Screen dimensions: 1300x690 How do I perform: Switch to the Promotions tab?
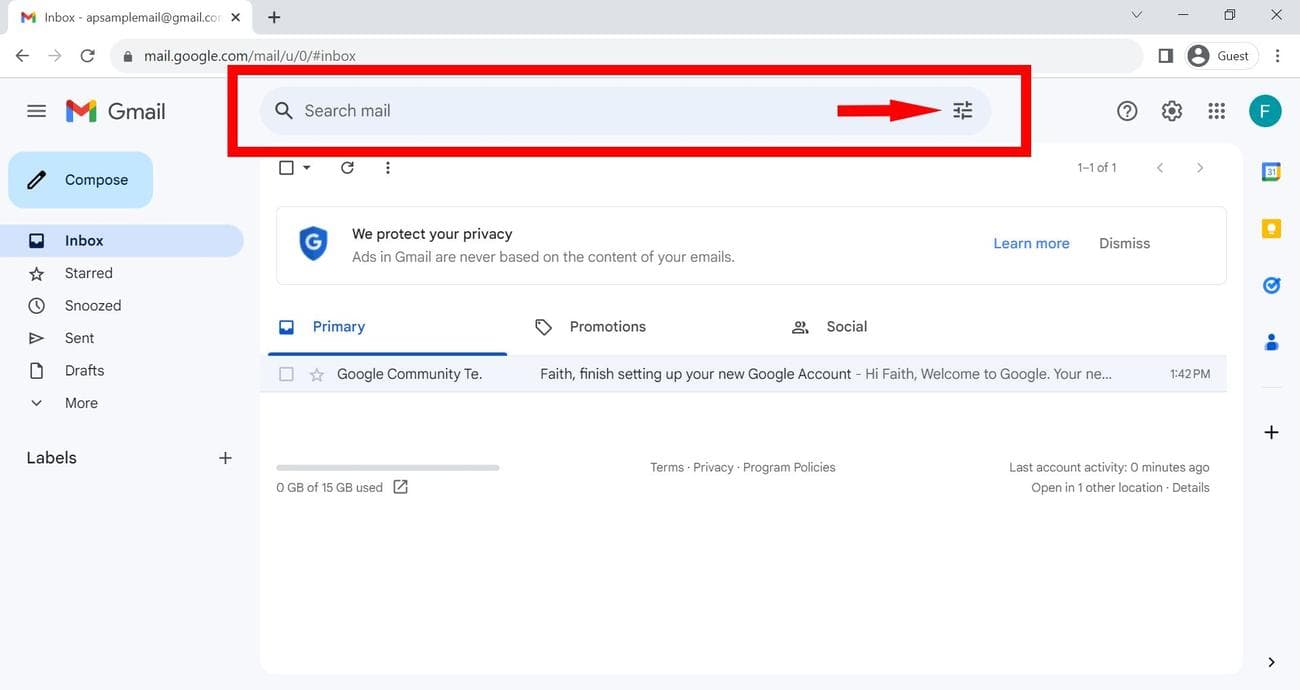607,326
